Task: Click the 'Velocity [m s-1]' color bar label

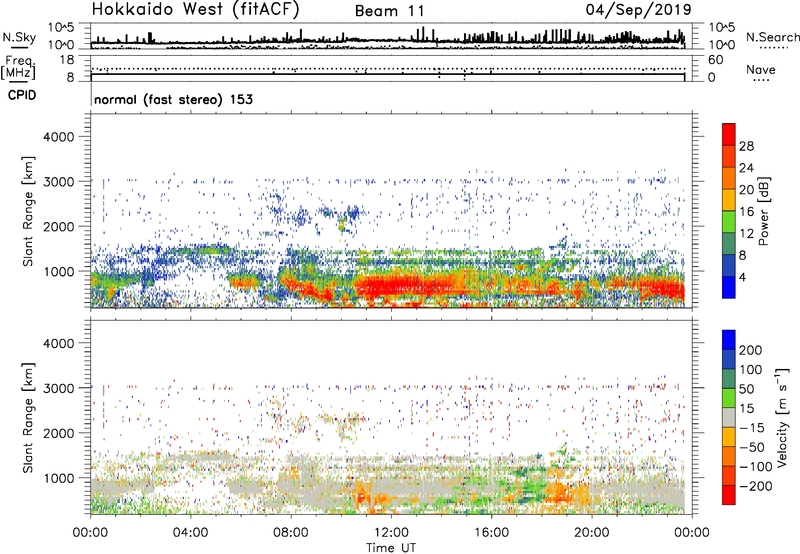Action: click(x=782, y=417)
